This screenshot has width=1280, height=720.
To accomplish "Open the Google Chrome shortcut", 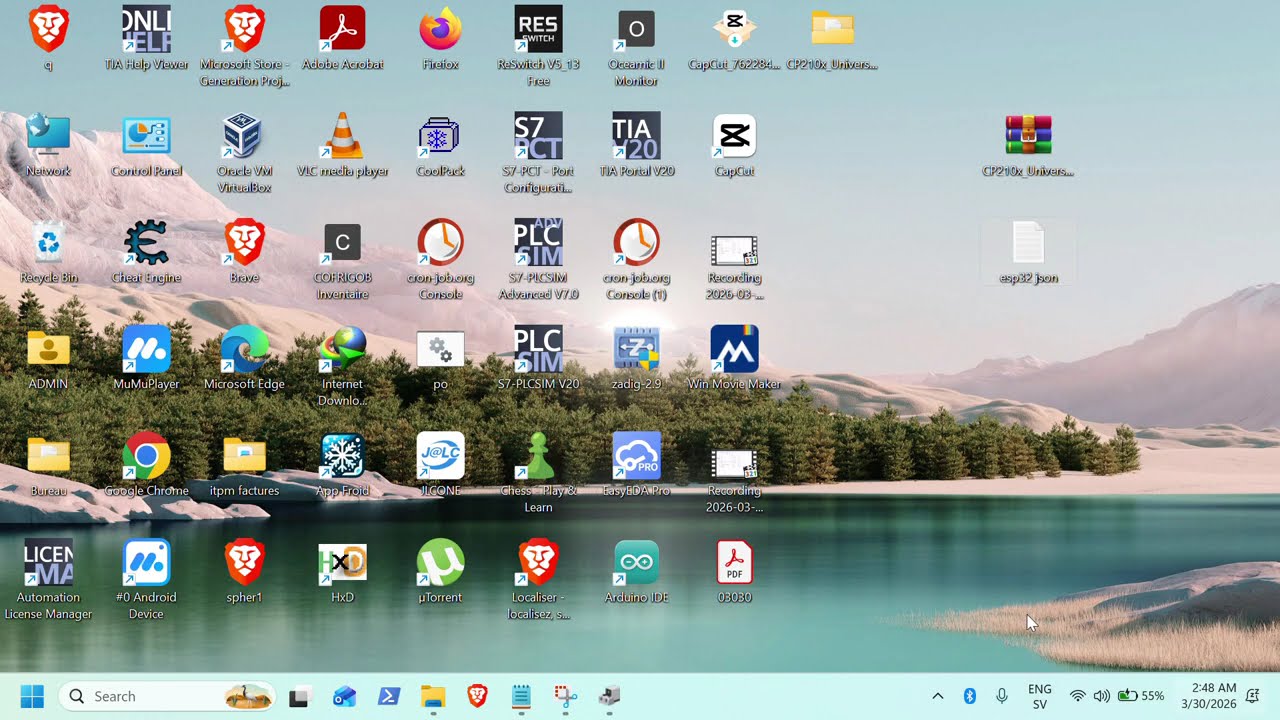I will pyautogui.click(x=146, y=465).
